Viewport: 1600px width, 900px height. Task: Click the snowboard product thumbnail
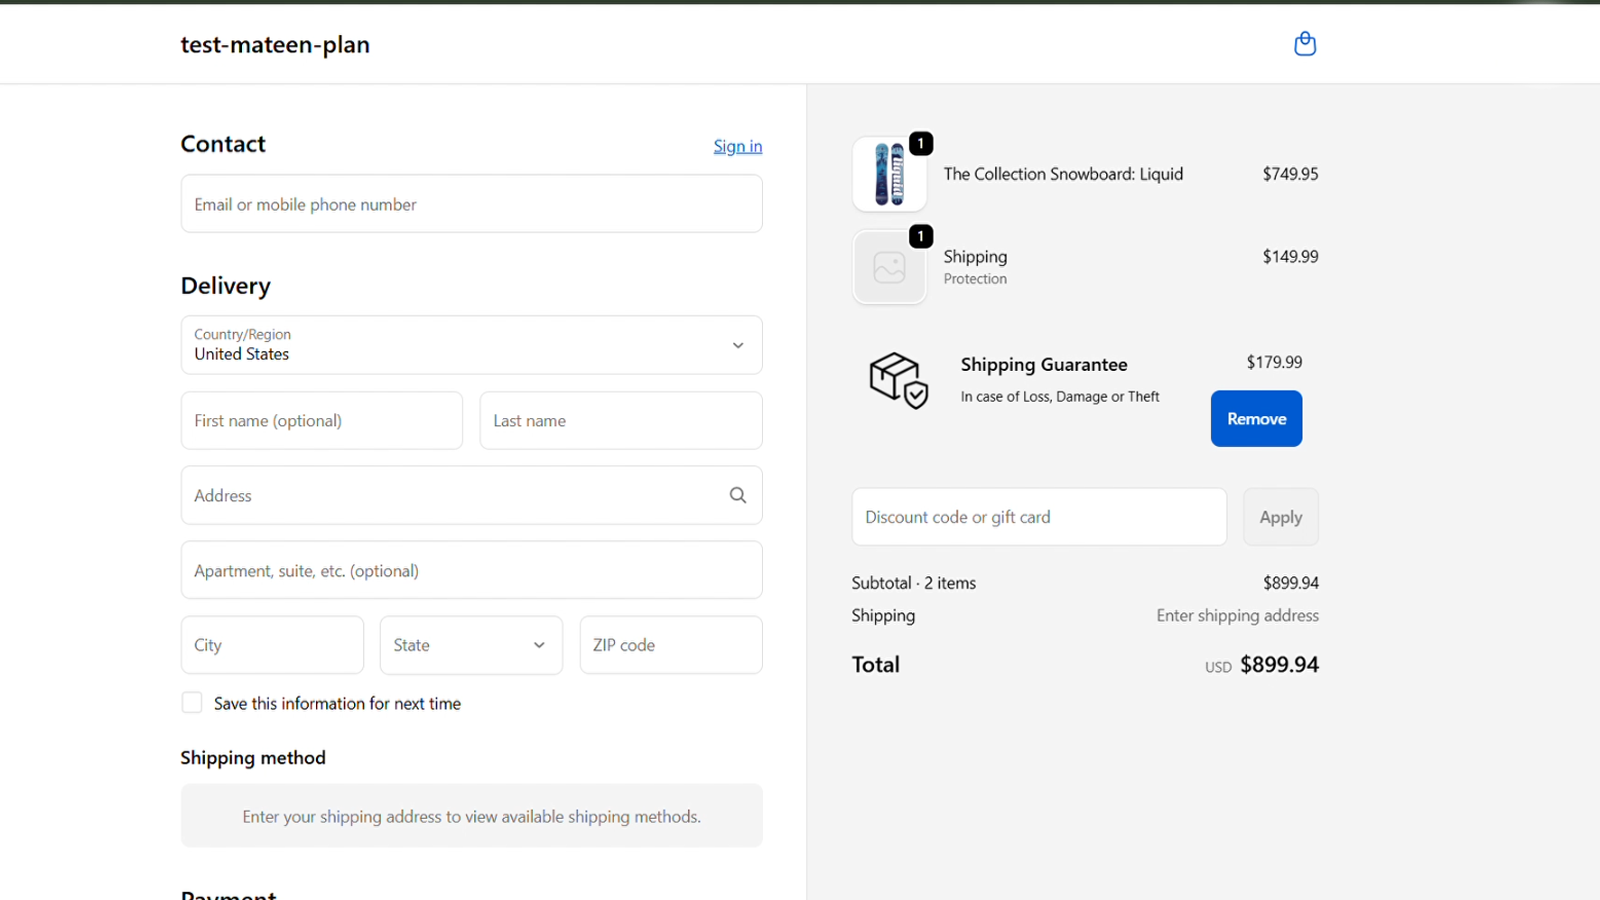tap(889, 174)
